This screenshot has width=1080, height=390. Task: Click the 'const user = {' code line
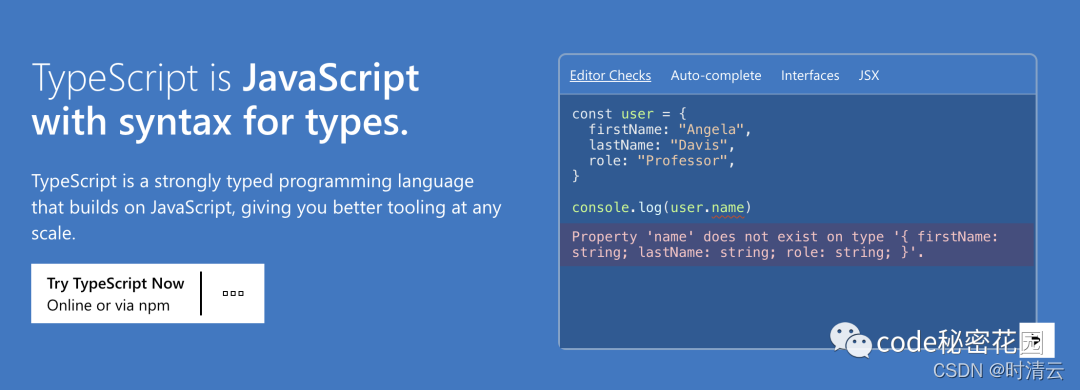pos(629,114)
